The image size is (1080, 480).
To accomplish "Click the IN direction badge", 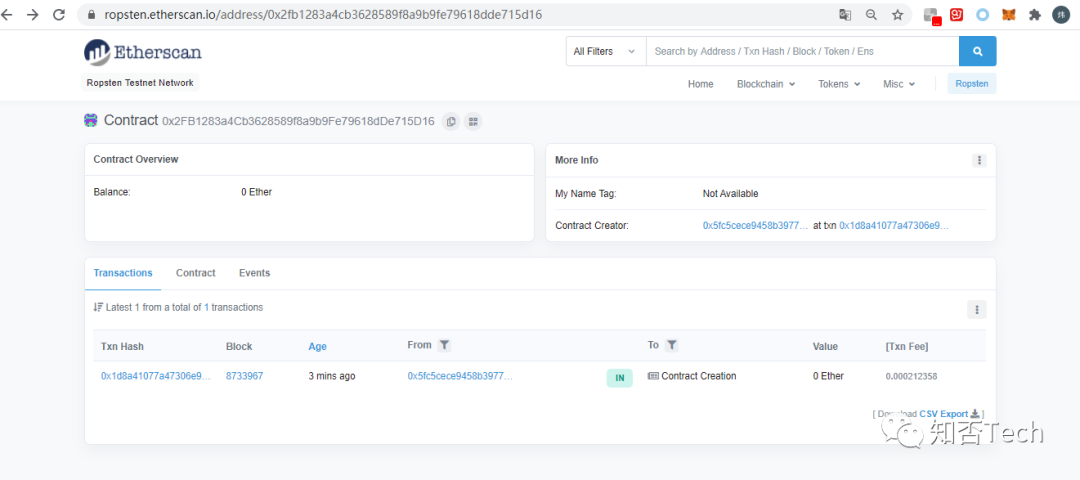I will click(619, 377).
